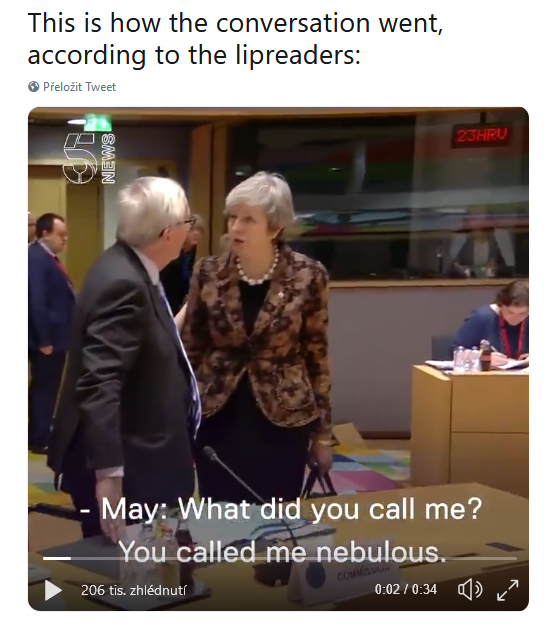Viewport: 555px width, 625px height.
Task: Click the globe icon beside Přeložit Tweet
Action: point(33,86)
